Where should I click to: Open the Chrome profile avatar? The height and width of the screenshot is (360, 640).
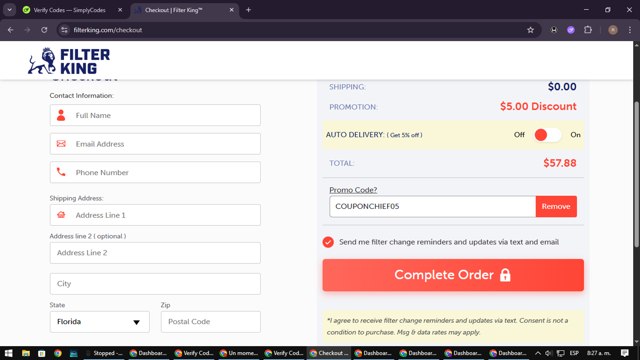click(613, 30)
